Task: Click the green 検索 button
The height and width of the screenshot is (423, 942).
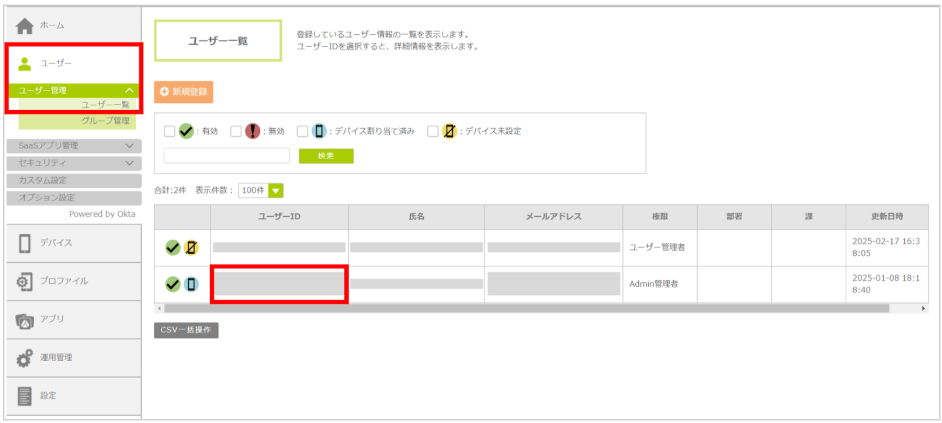Action: 326,156
